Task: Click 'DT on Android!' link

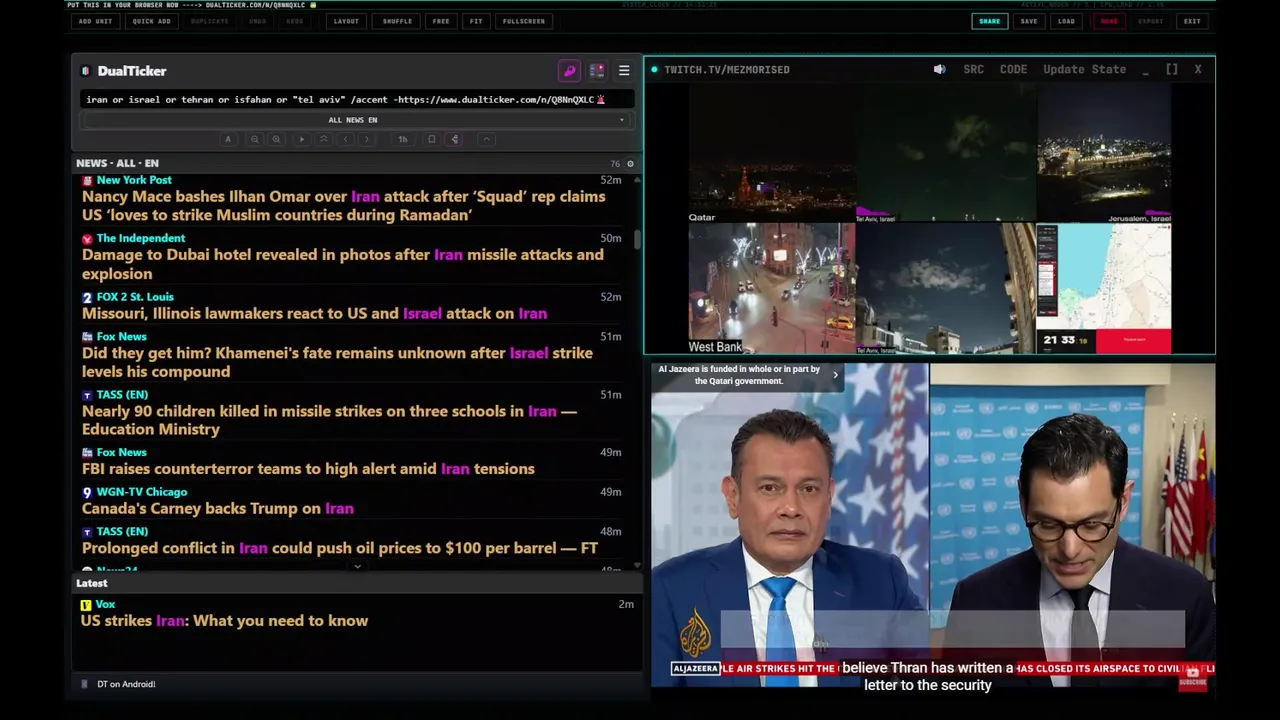Action: [126, 684]
